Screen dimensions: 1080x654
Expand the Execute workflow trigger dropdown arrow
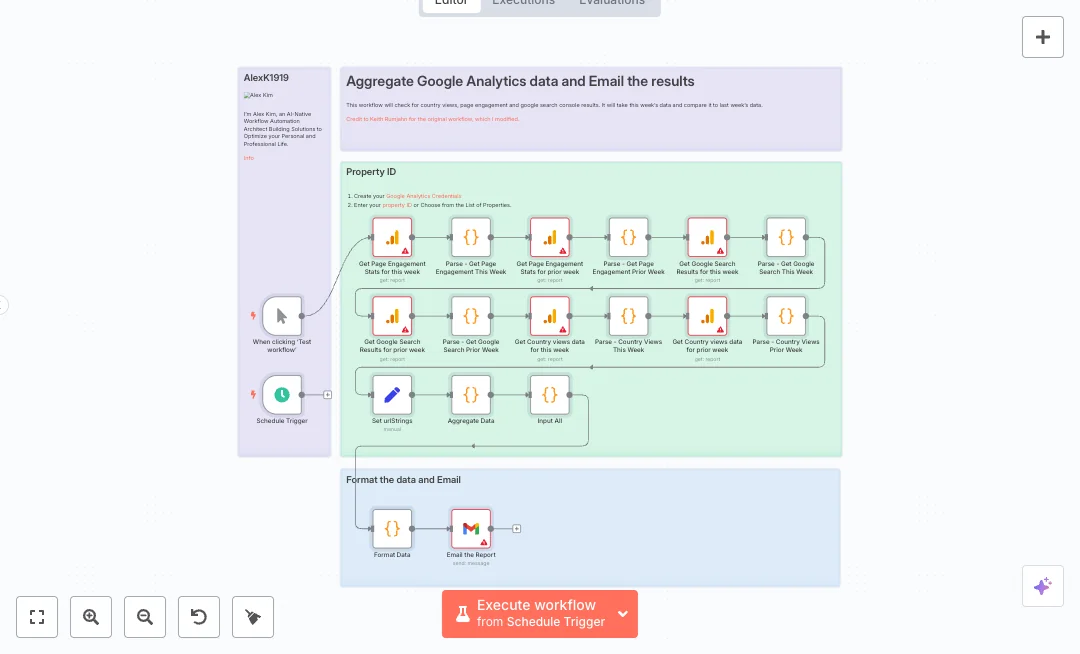pos(623,614)
